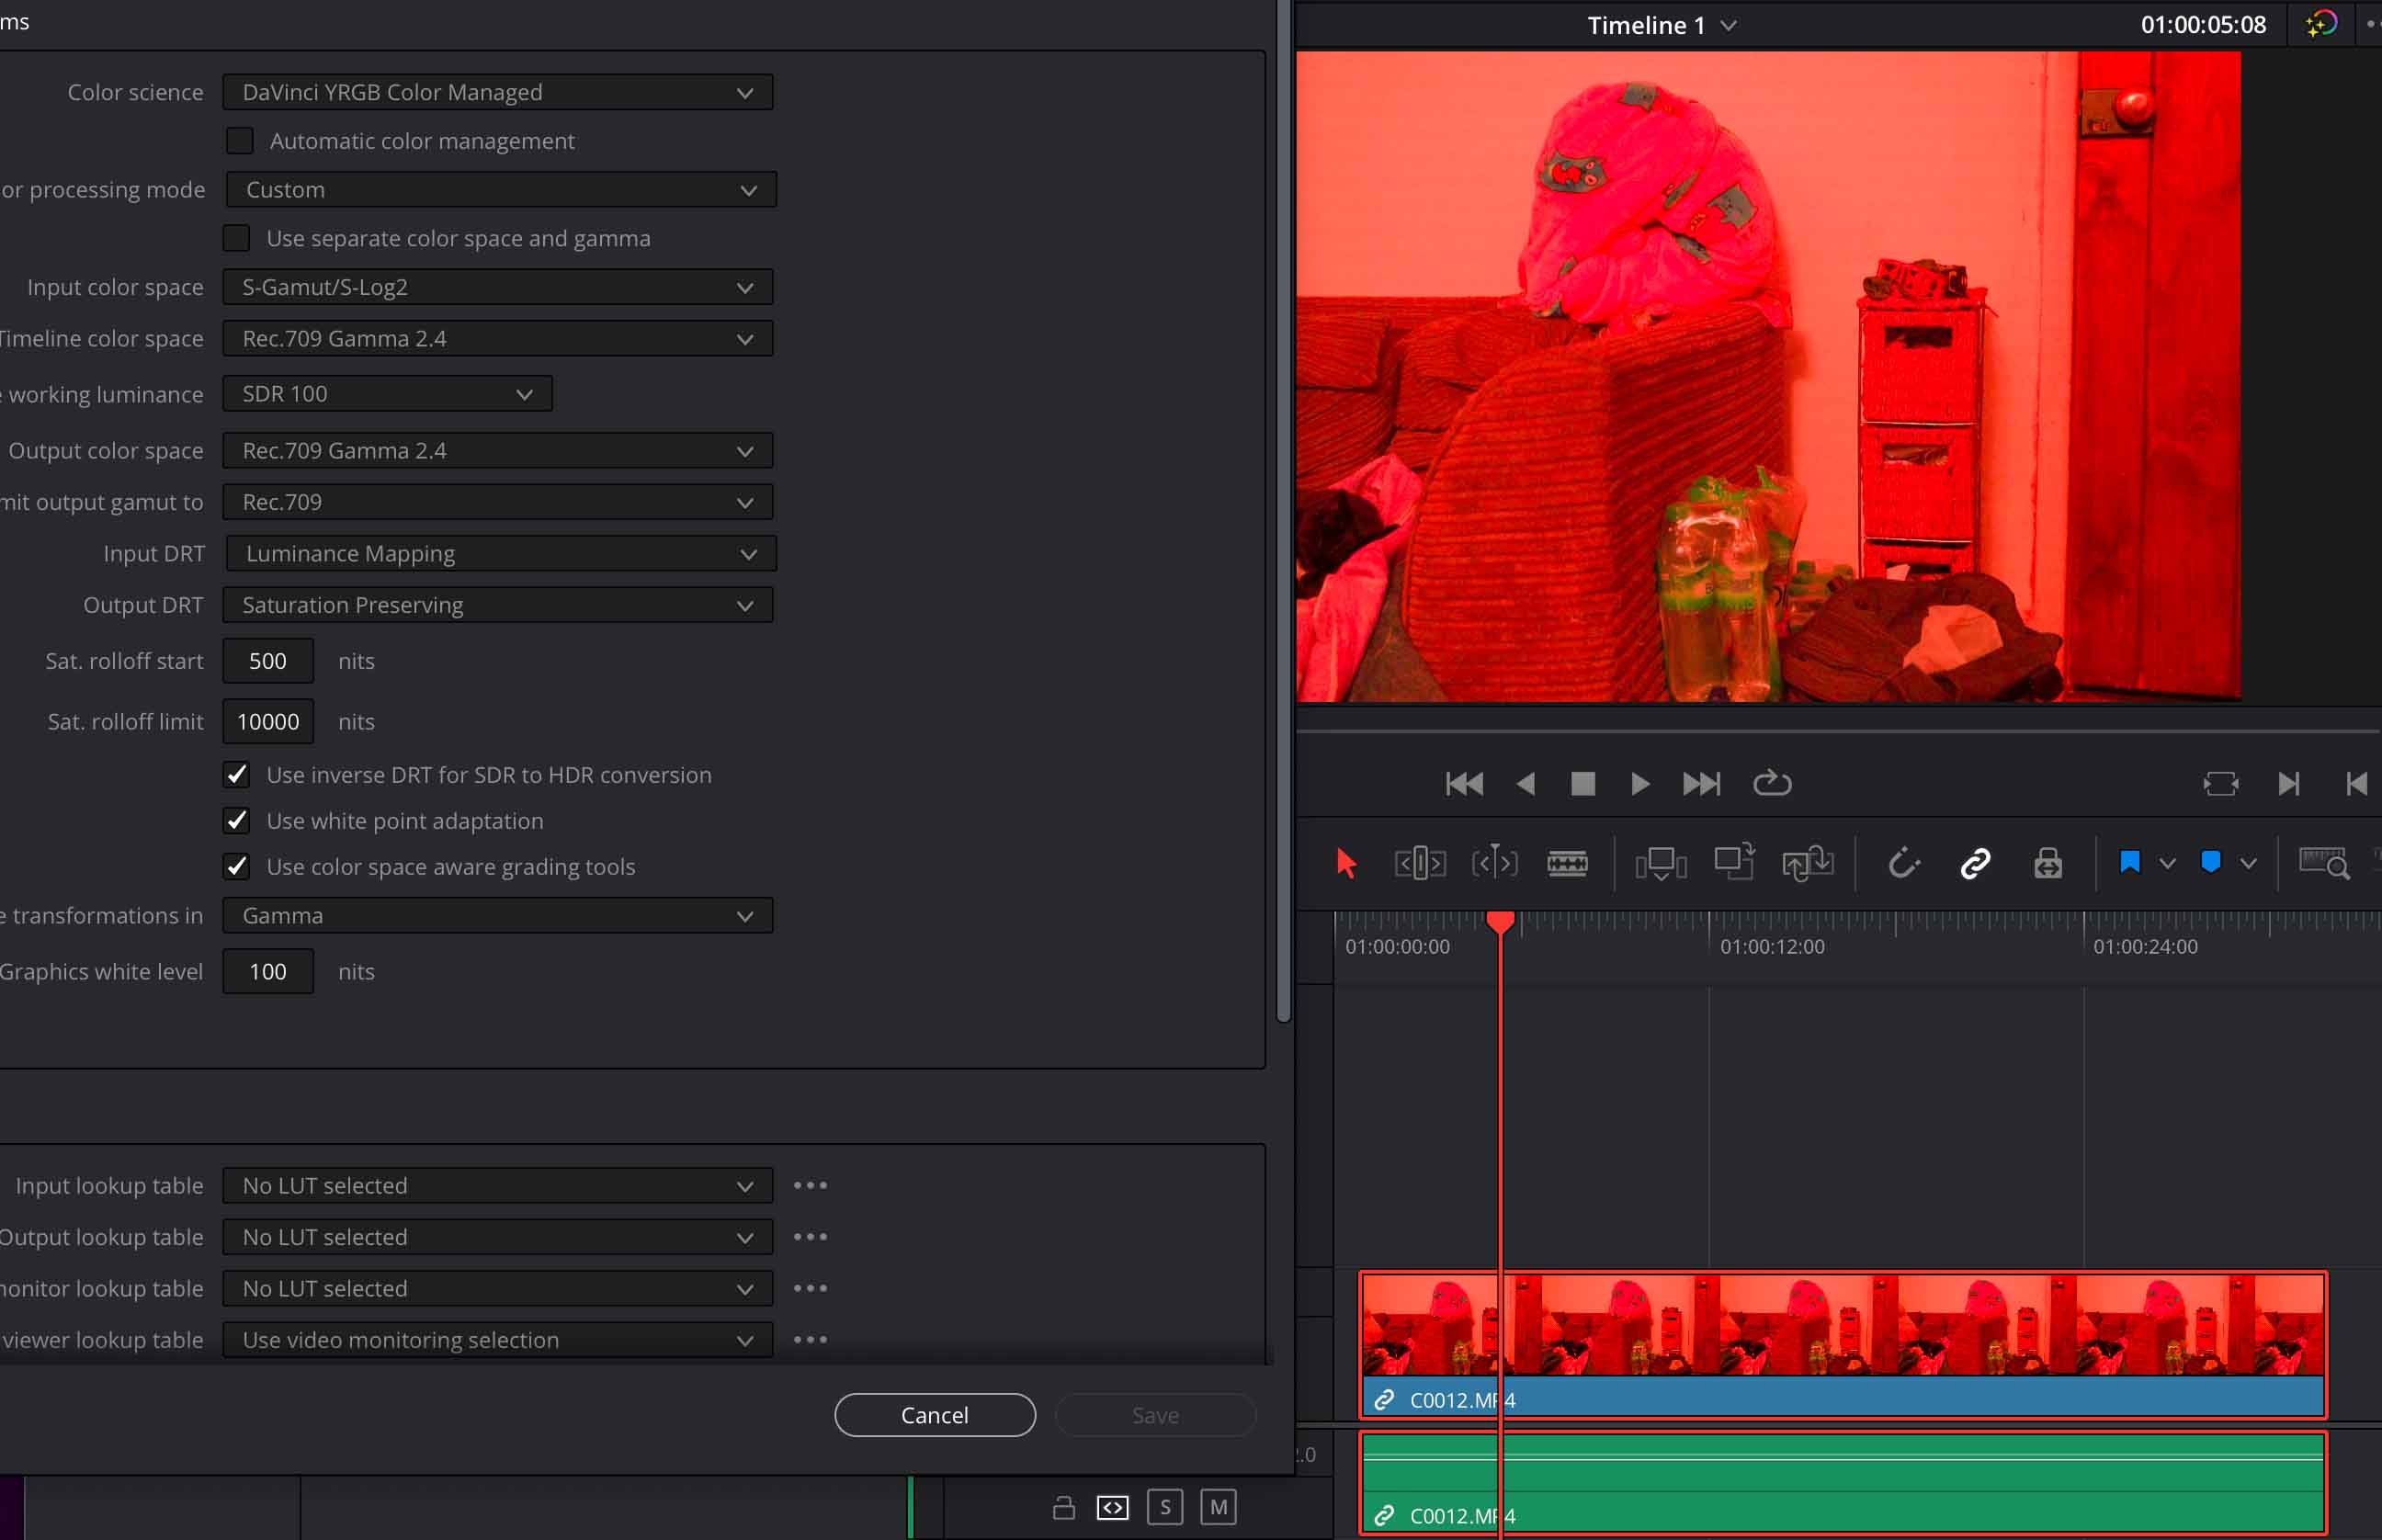
Task: Add a blue flag to clip
Action: tap(2130, 863)
